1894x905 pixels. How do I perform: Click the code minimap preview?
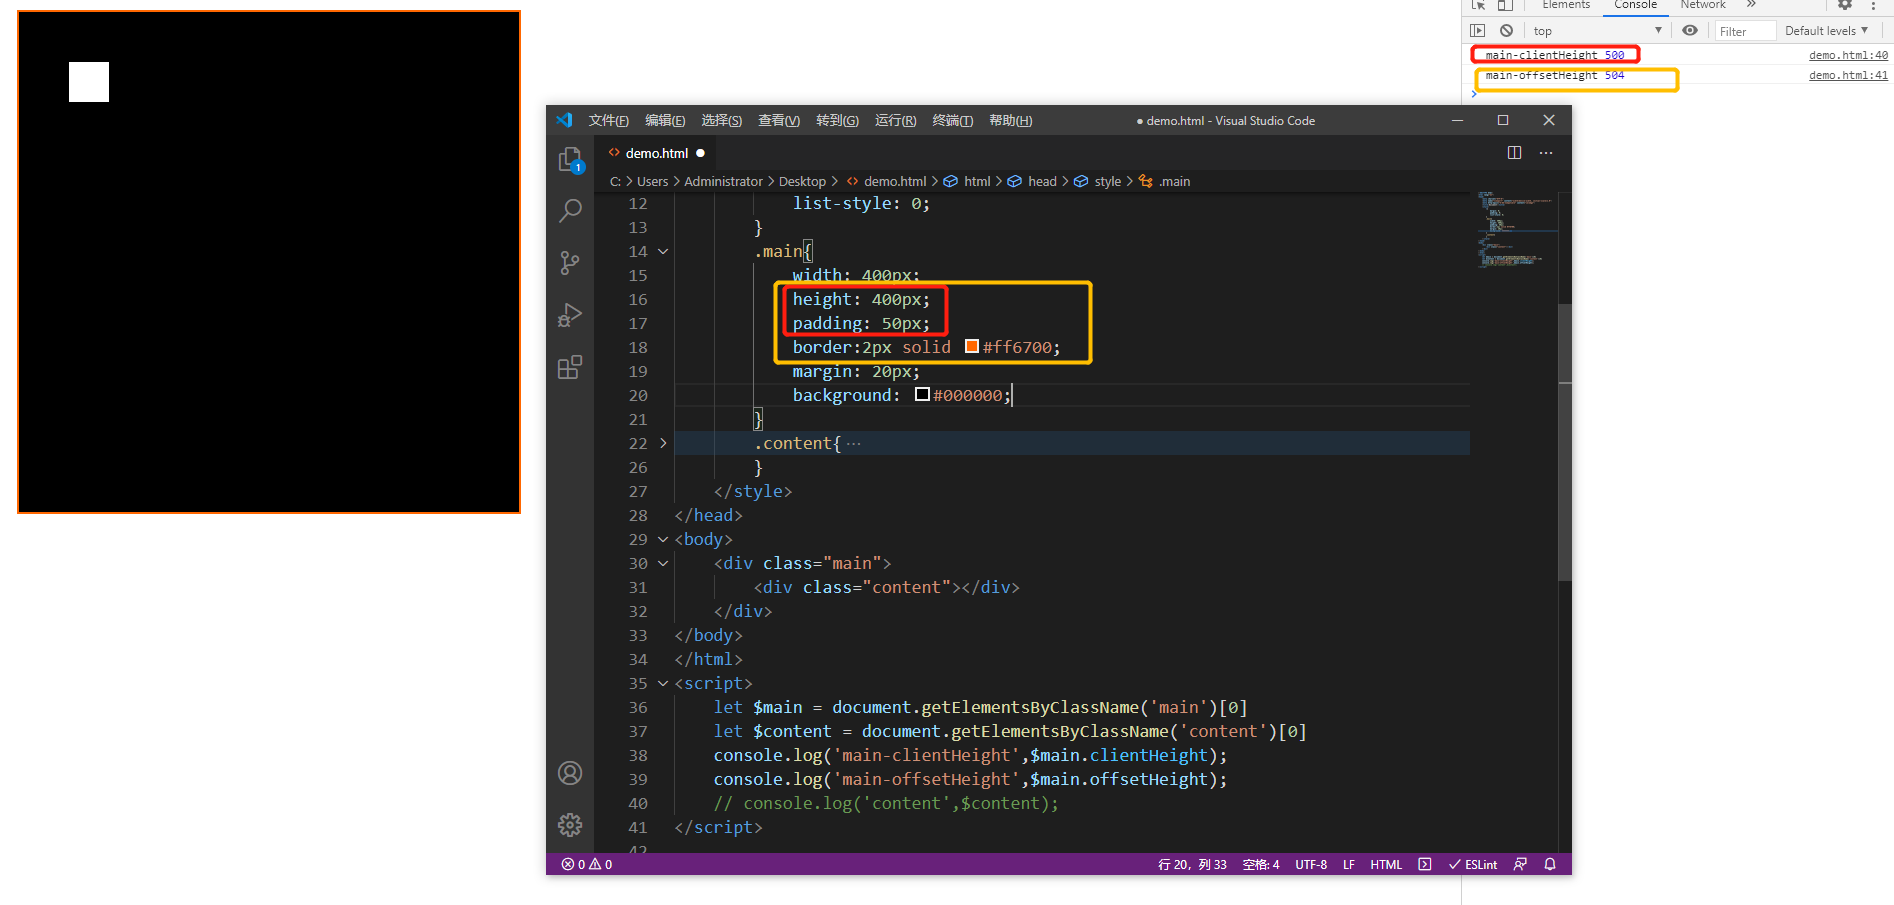point(1516,230)
